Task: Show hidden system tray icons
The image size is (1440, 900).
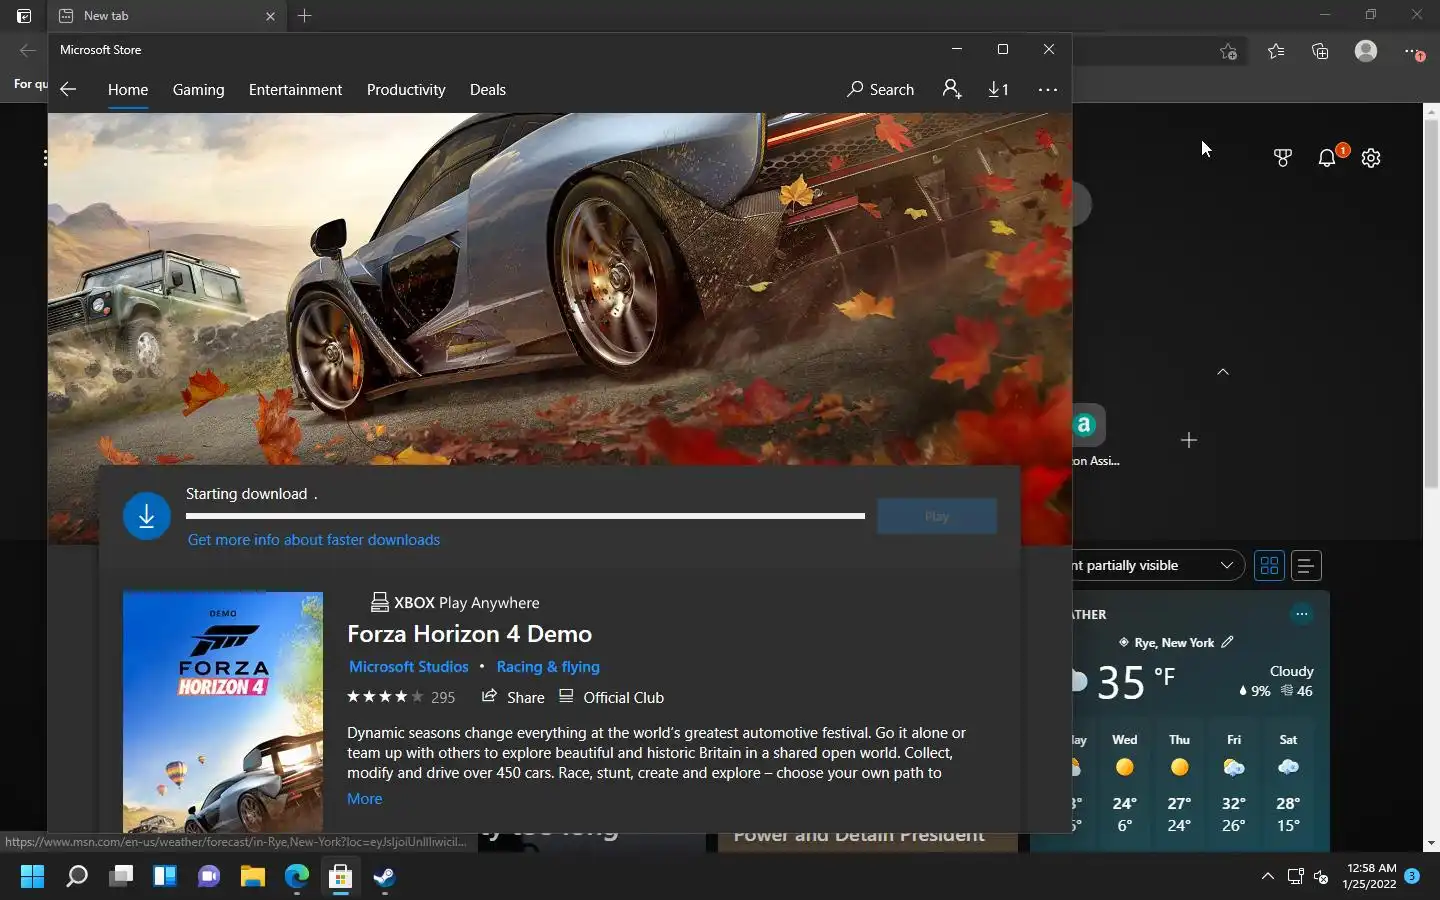Action: [x=1267, y=877]
